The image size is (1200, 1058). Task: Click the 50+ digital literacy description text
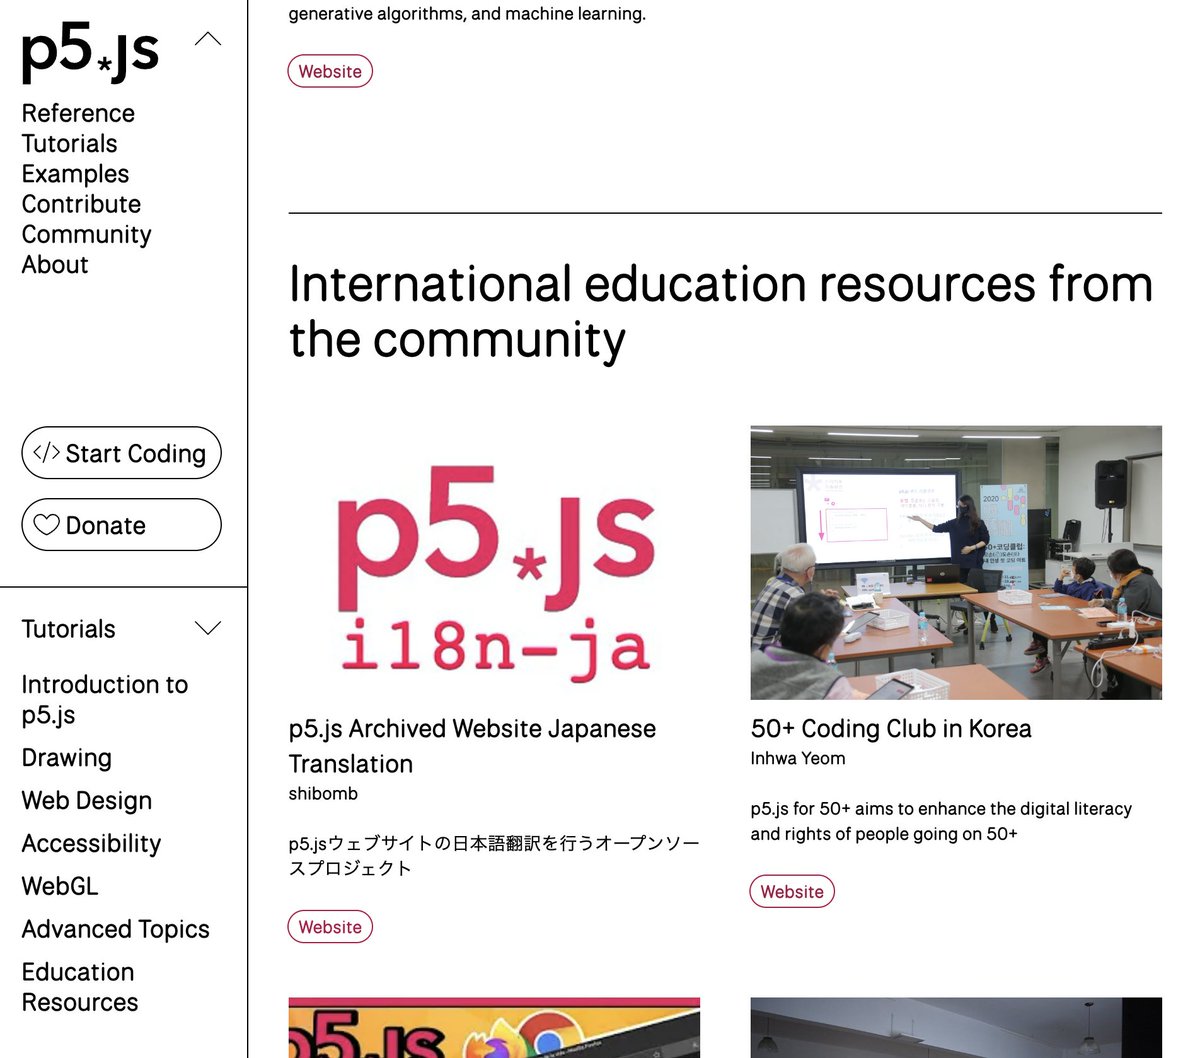pyautogui.click(x=941, y=821)
